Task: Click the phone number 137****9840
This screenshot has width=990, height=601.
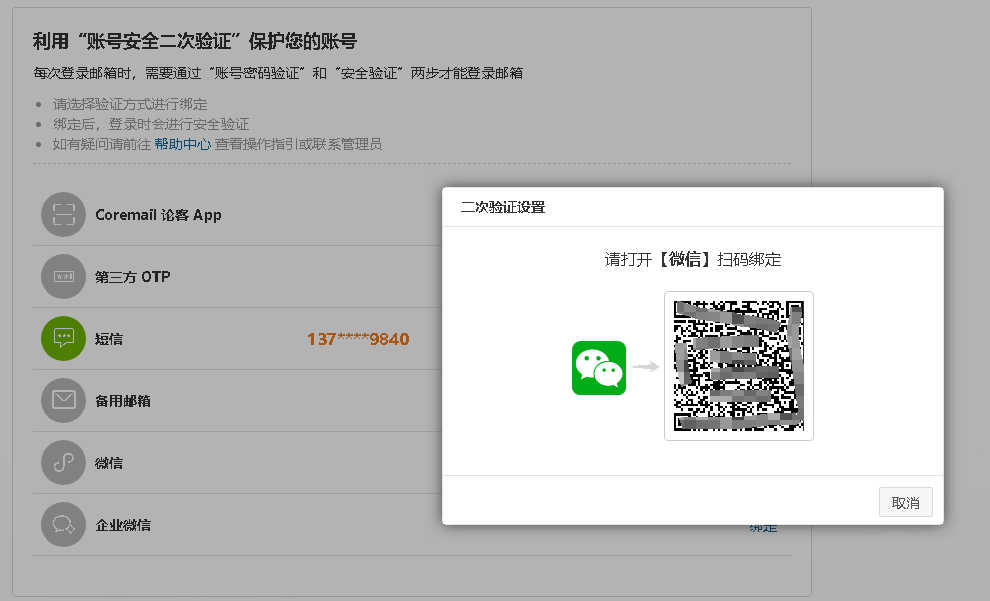Action: tap(358, 339)
